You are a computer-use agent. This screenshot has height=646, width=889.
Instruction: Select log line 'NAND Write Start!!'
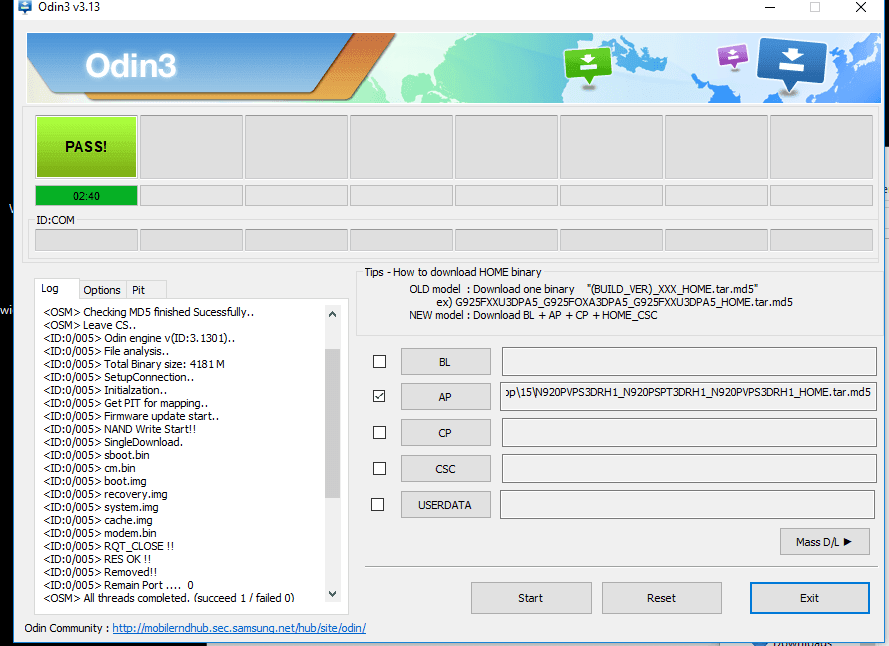(x=120, y=429)
